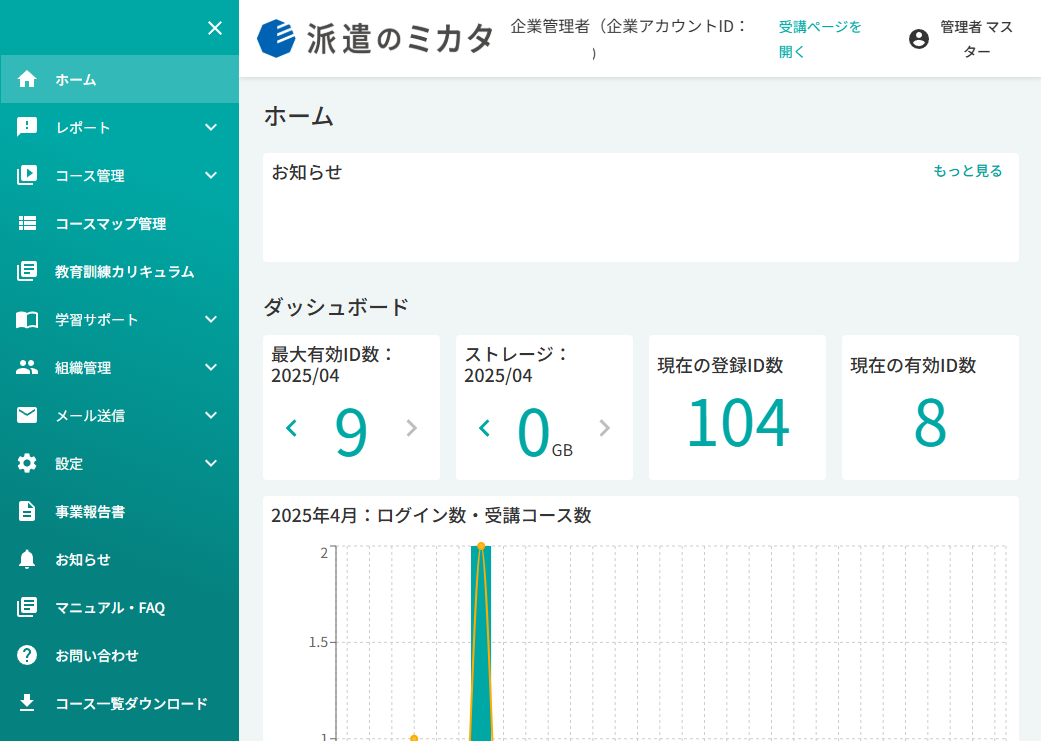Click the user account avatar icon
Screen dimensions: 1041x741
(x=919, y=39)
